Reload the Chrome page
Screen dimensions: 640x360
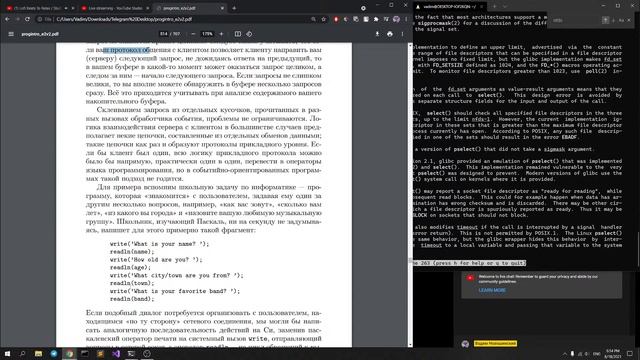point(27,19)
